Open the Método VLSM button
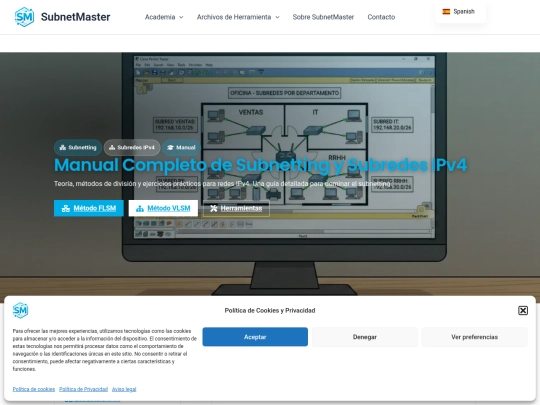The image size is (540, 405). pyautogui.click(x=163, y=208)
